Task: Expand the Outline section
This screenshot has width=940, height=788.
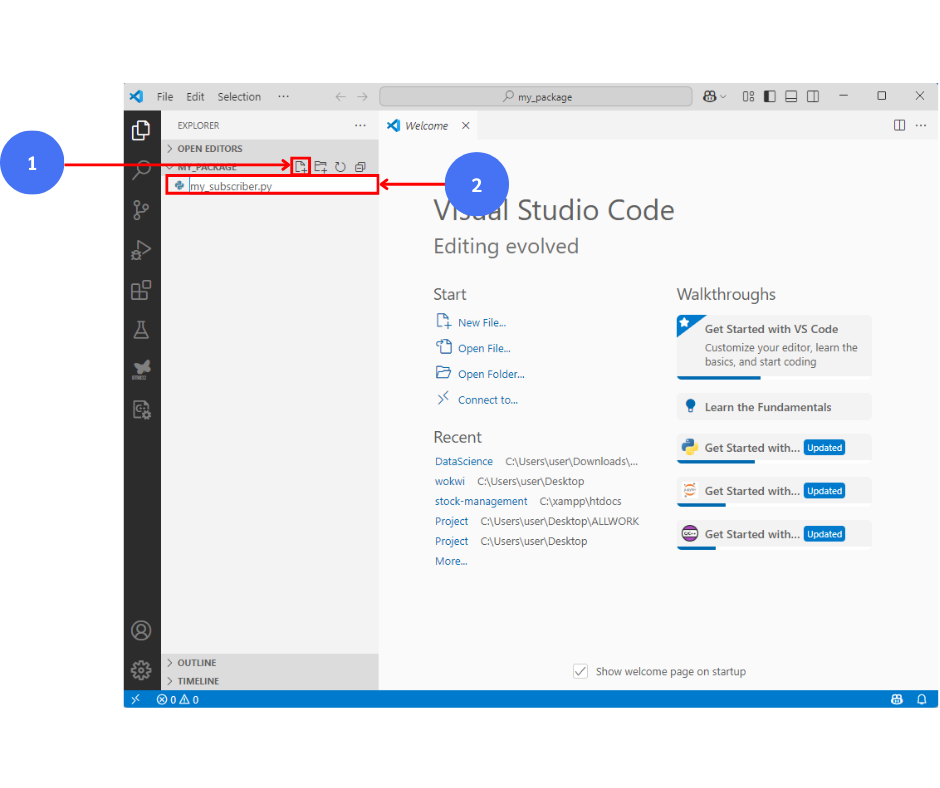Action: click(196, 662)
